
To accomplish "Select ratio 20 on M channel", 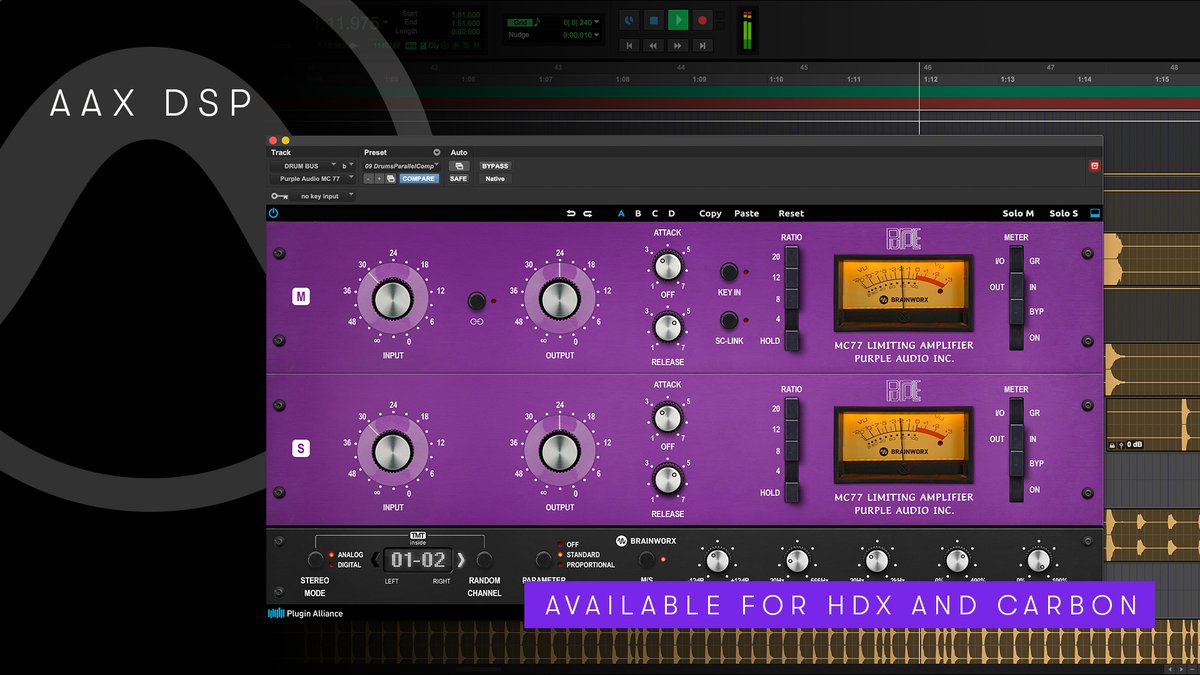I will coord(792,257).
